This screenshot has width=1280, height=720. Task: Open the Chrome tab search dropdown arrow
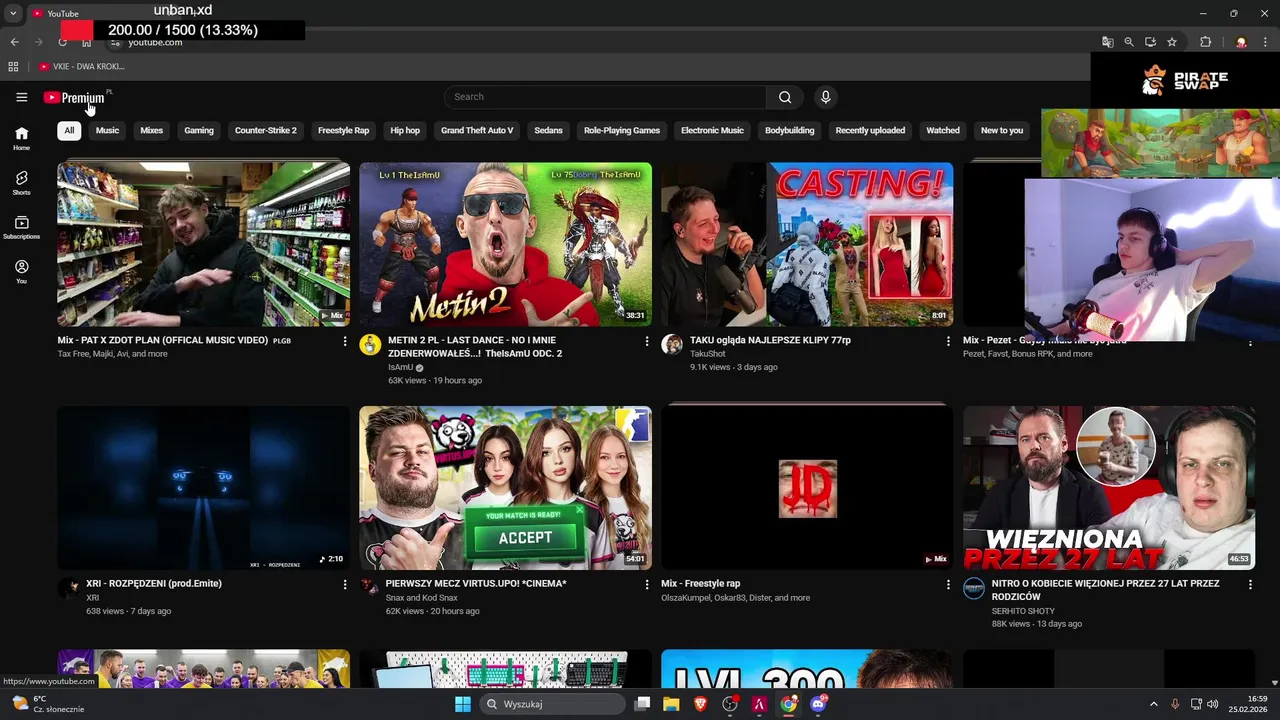click(13, 13)
